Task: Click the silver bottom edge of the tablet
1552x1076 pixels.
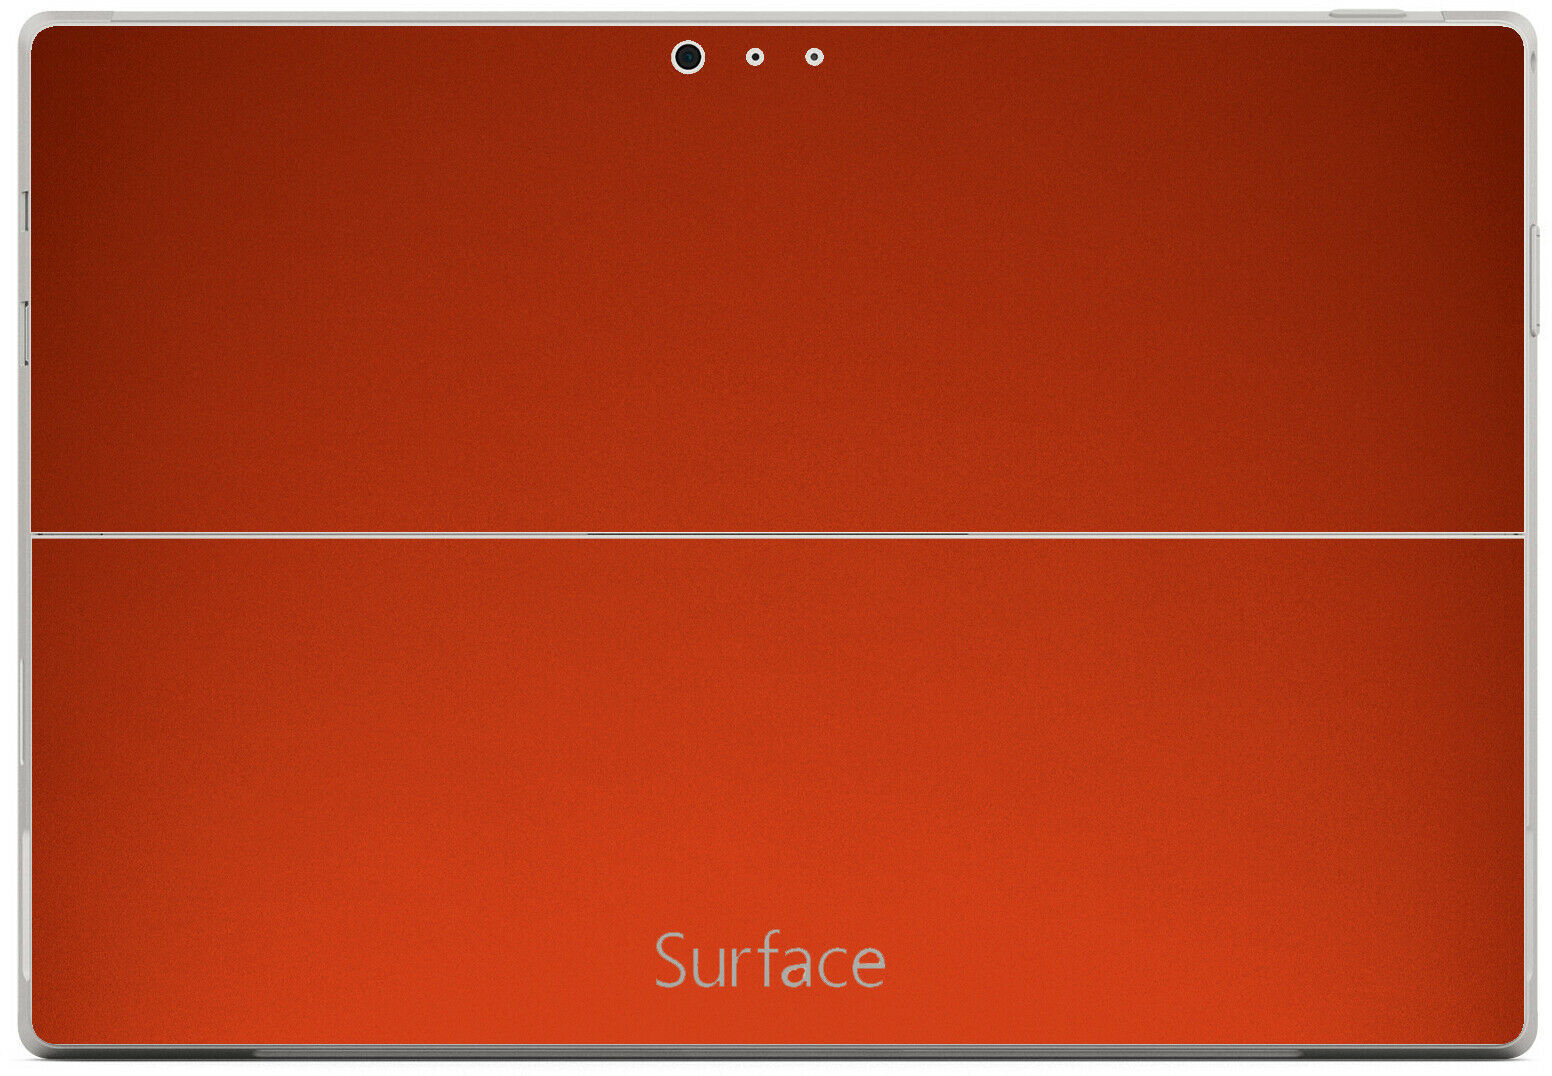Action: point(776,1053)
